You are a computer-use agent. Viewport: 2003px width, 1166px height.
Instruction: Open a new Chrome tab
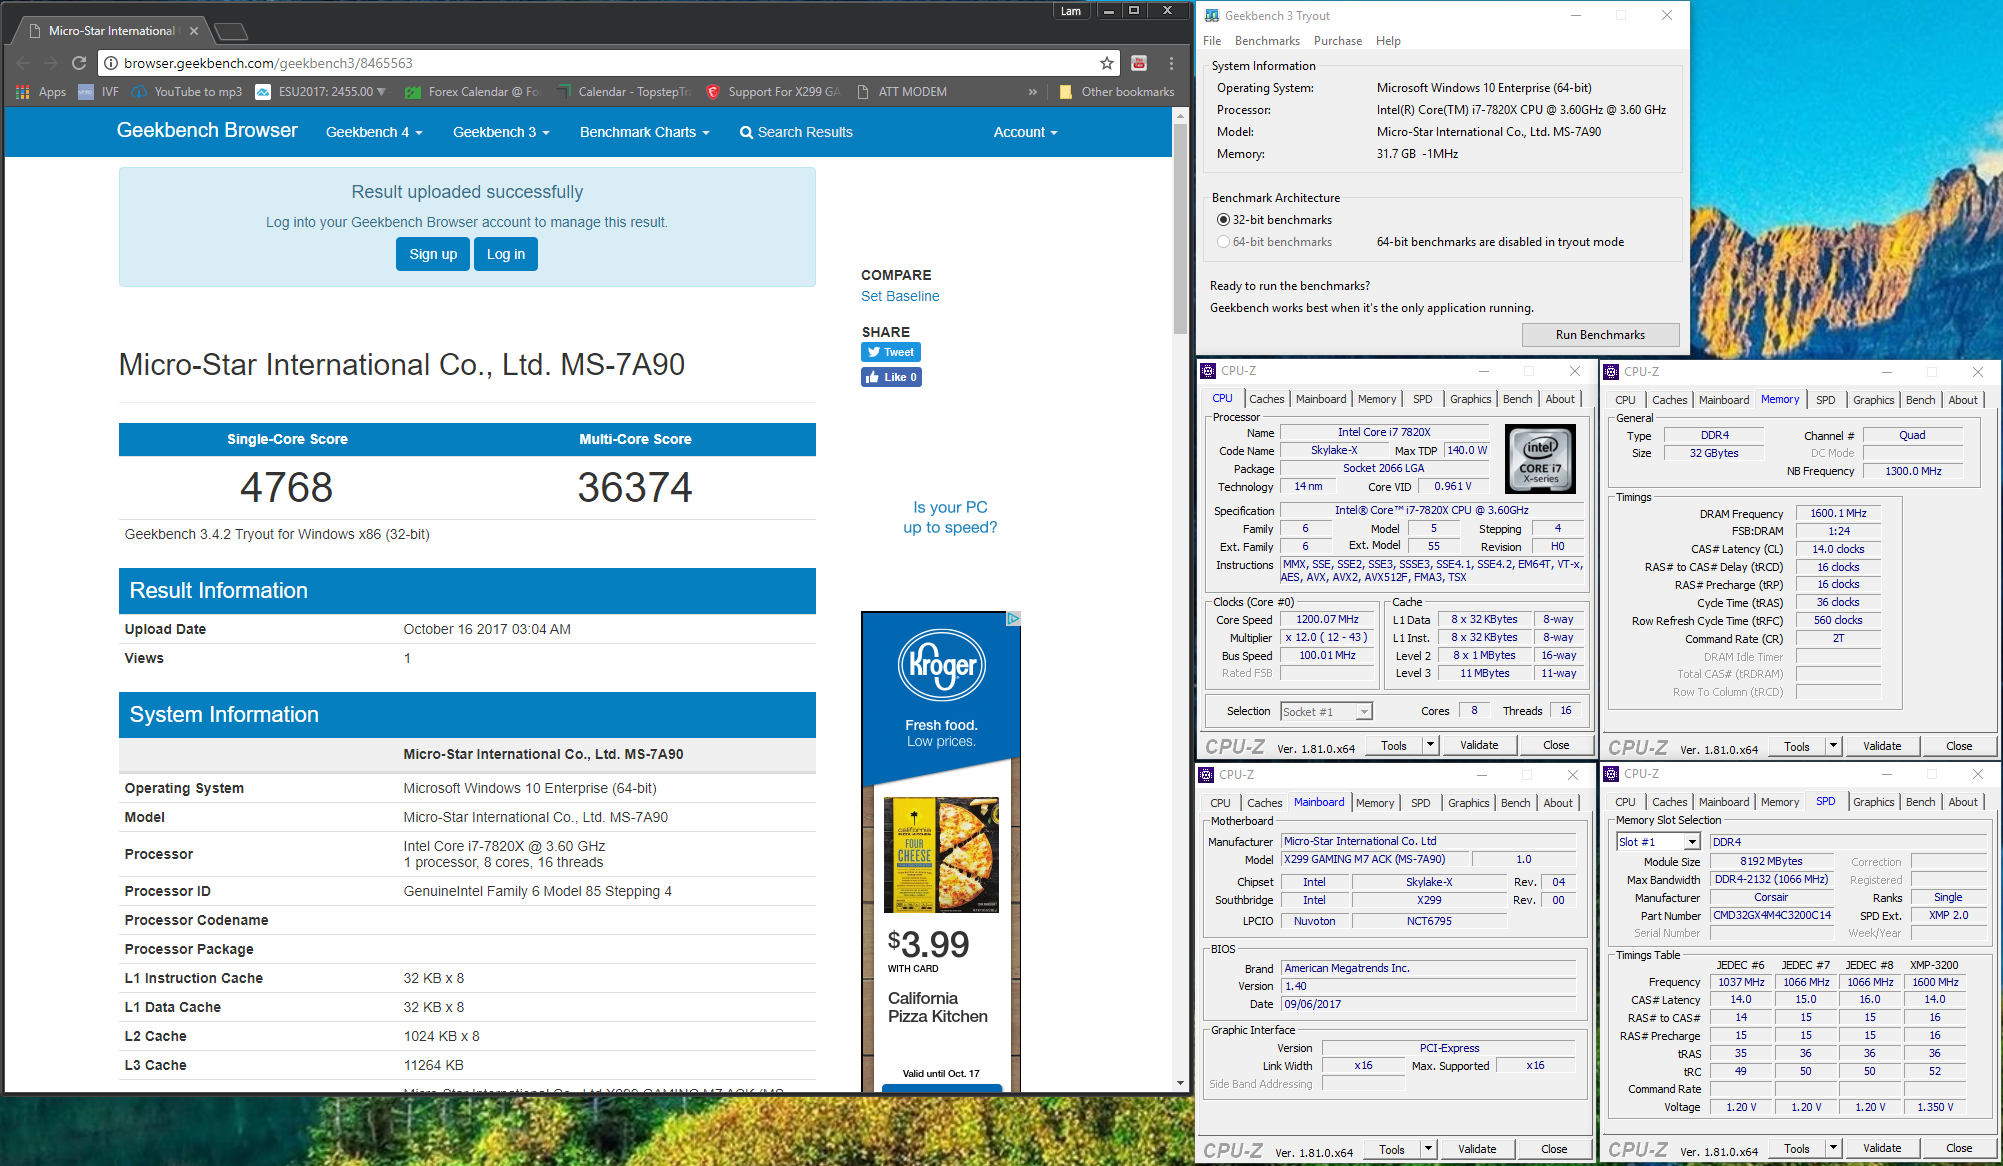pyautogui.click(x=231, y=32)
